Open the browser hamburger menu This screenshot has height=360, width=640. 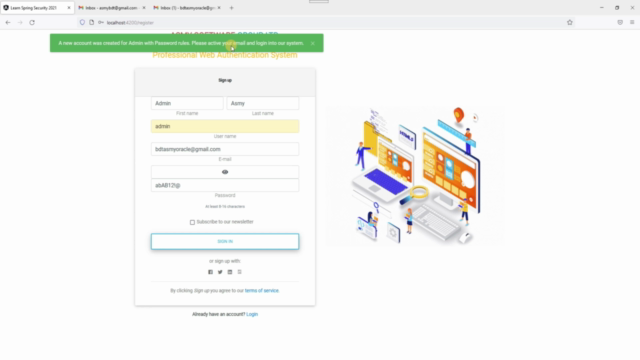pos(632,22)
